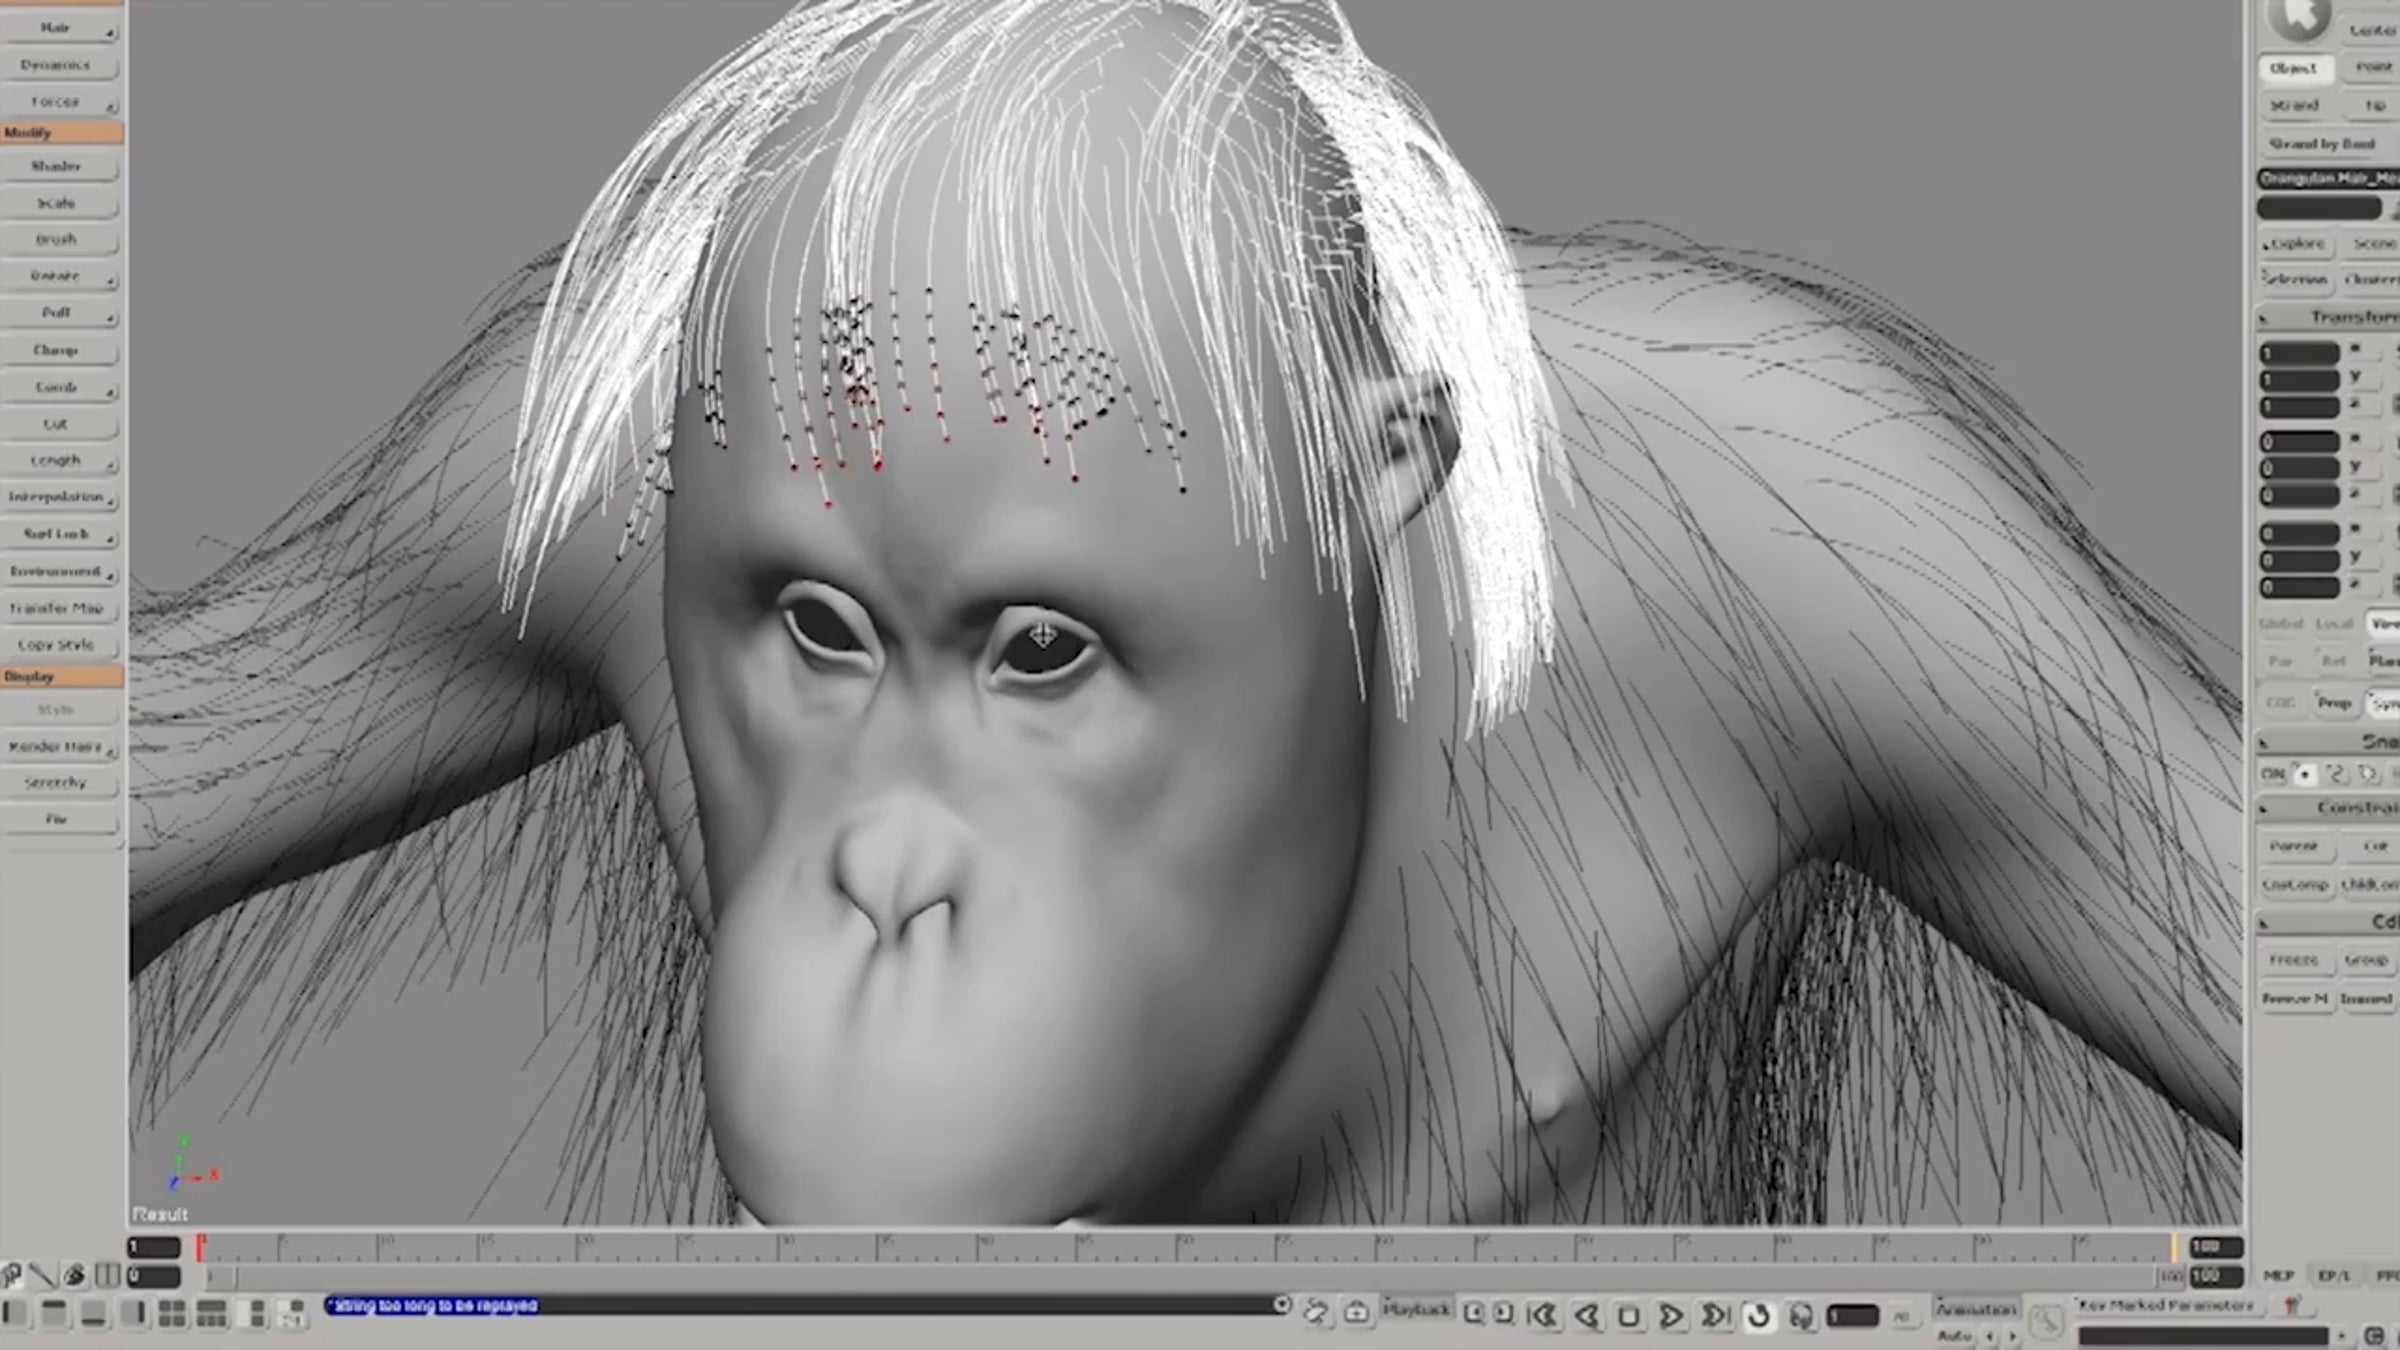Open the Render Hairs dropdown menu
Image resolution: width=2400 pixels, height=1350 pixels.
60,747
